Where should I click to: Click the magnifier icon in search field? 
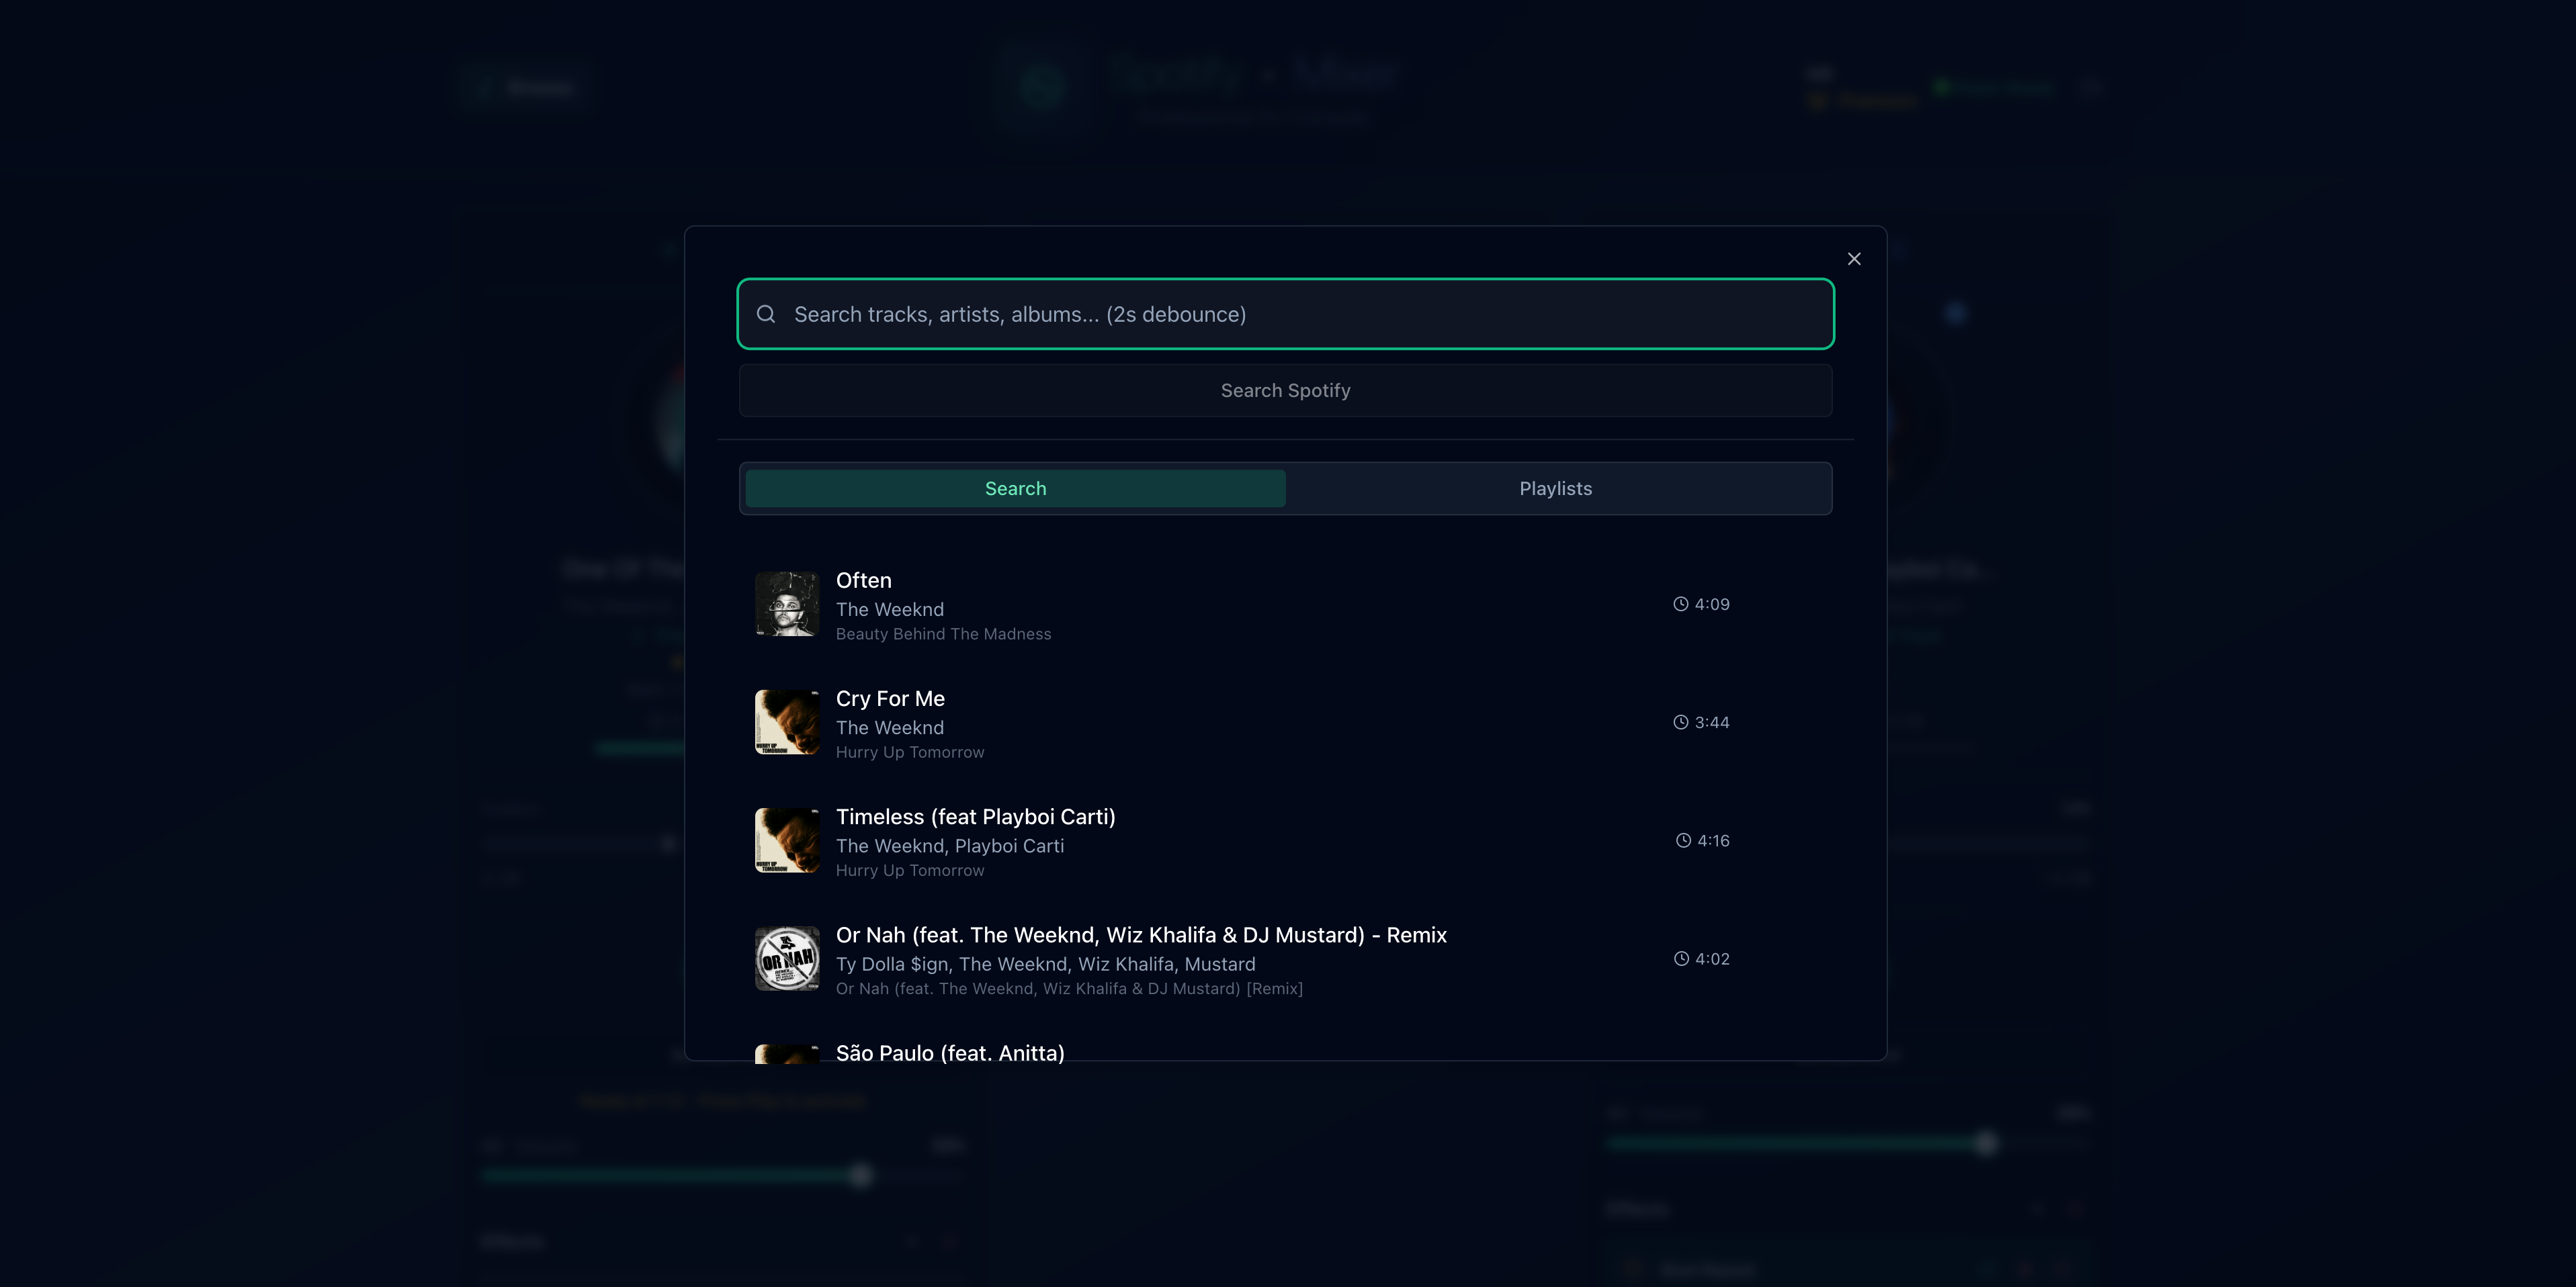[766, 314]
